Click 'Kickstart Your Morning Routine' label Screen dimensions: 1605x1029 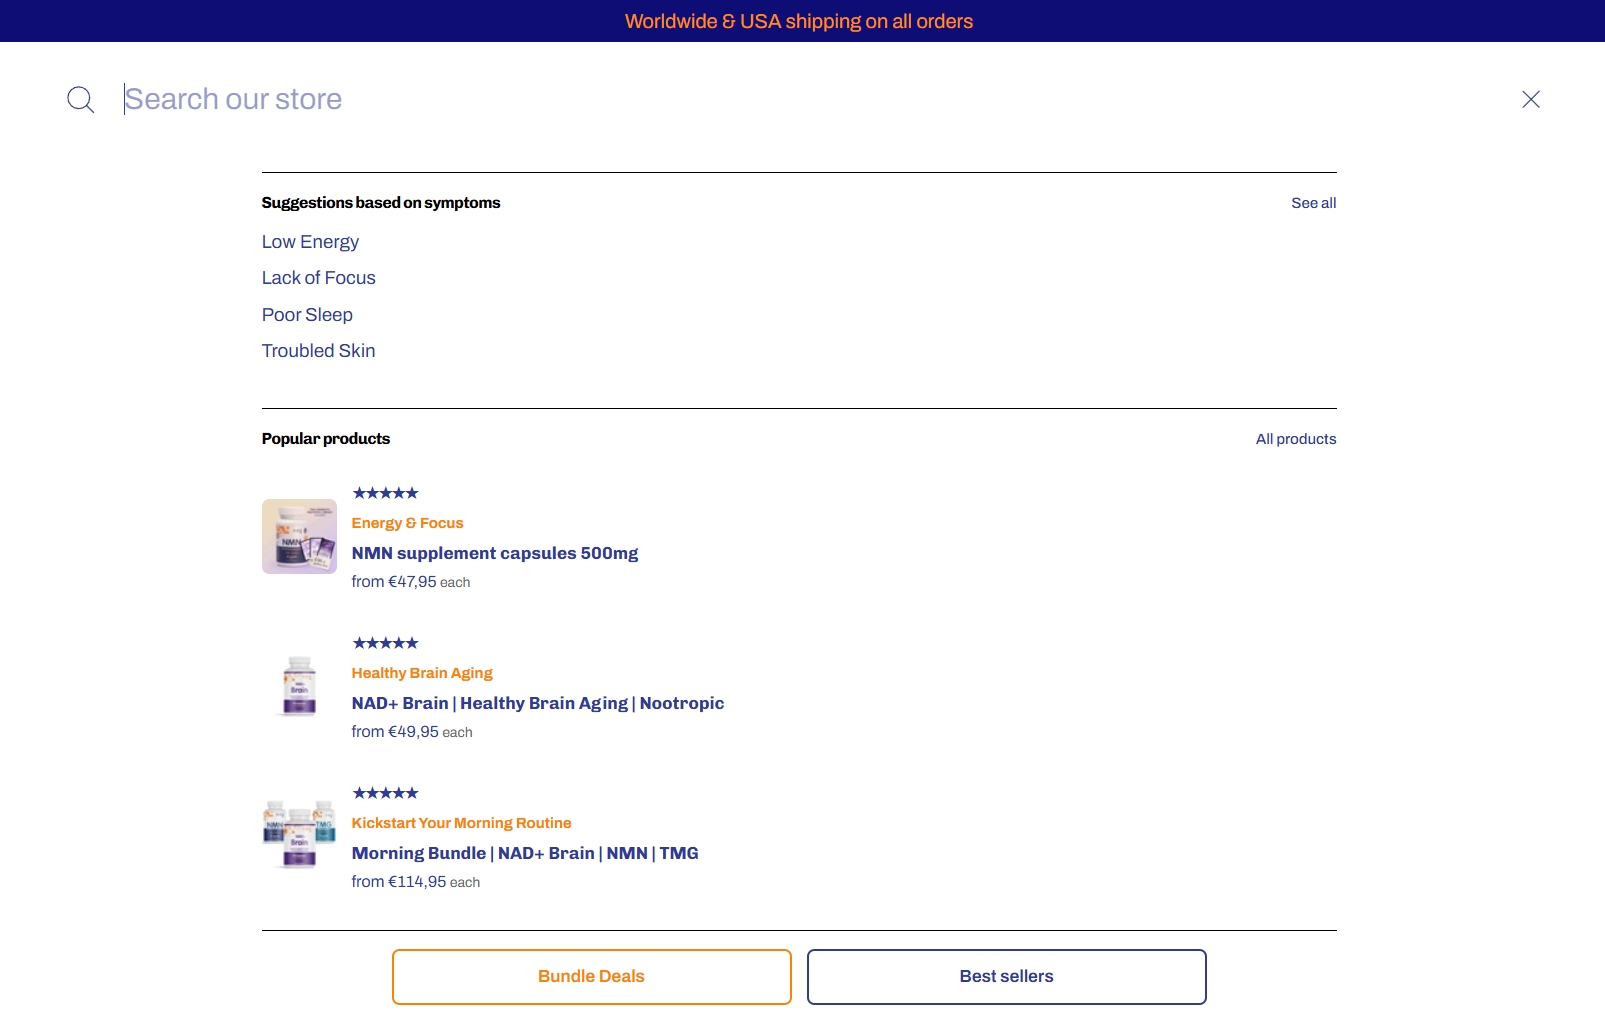(x=461, y=823)
